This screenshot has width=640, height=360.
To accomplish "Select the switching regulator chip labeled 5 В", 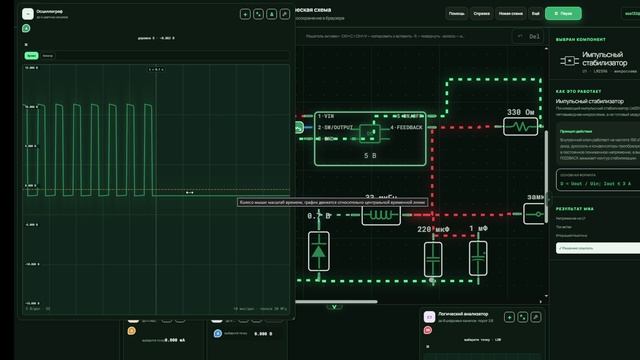I will [x=370, y=139].
